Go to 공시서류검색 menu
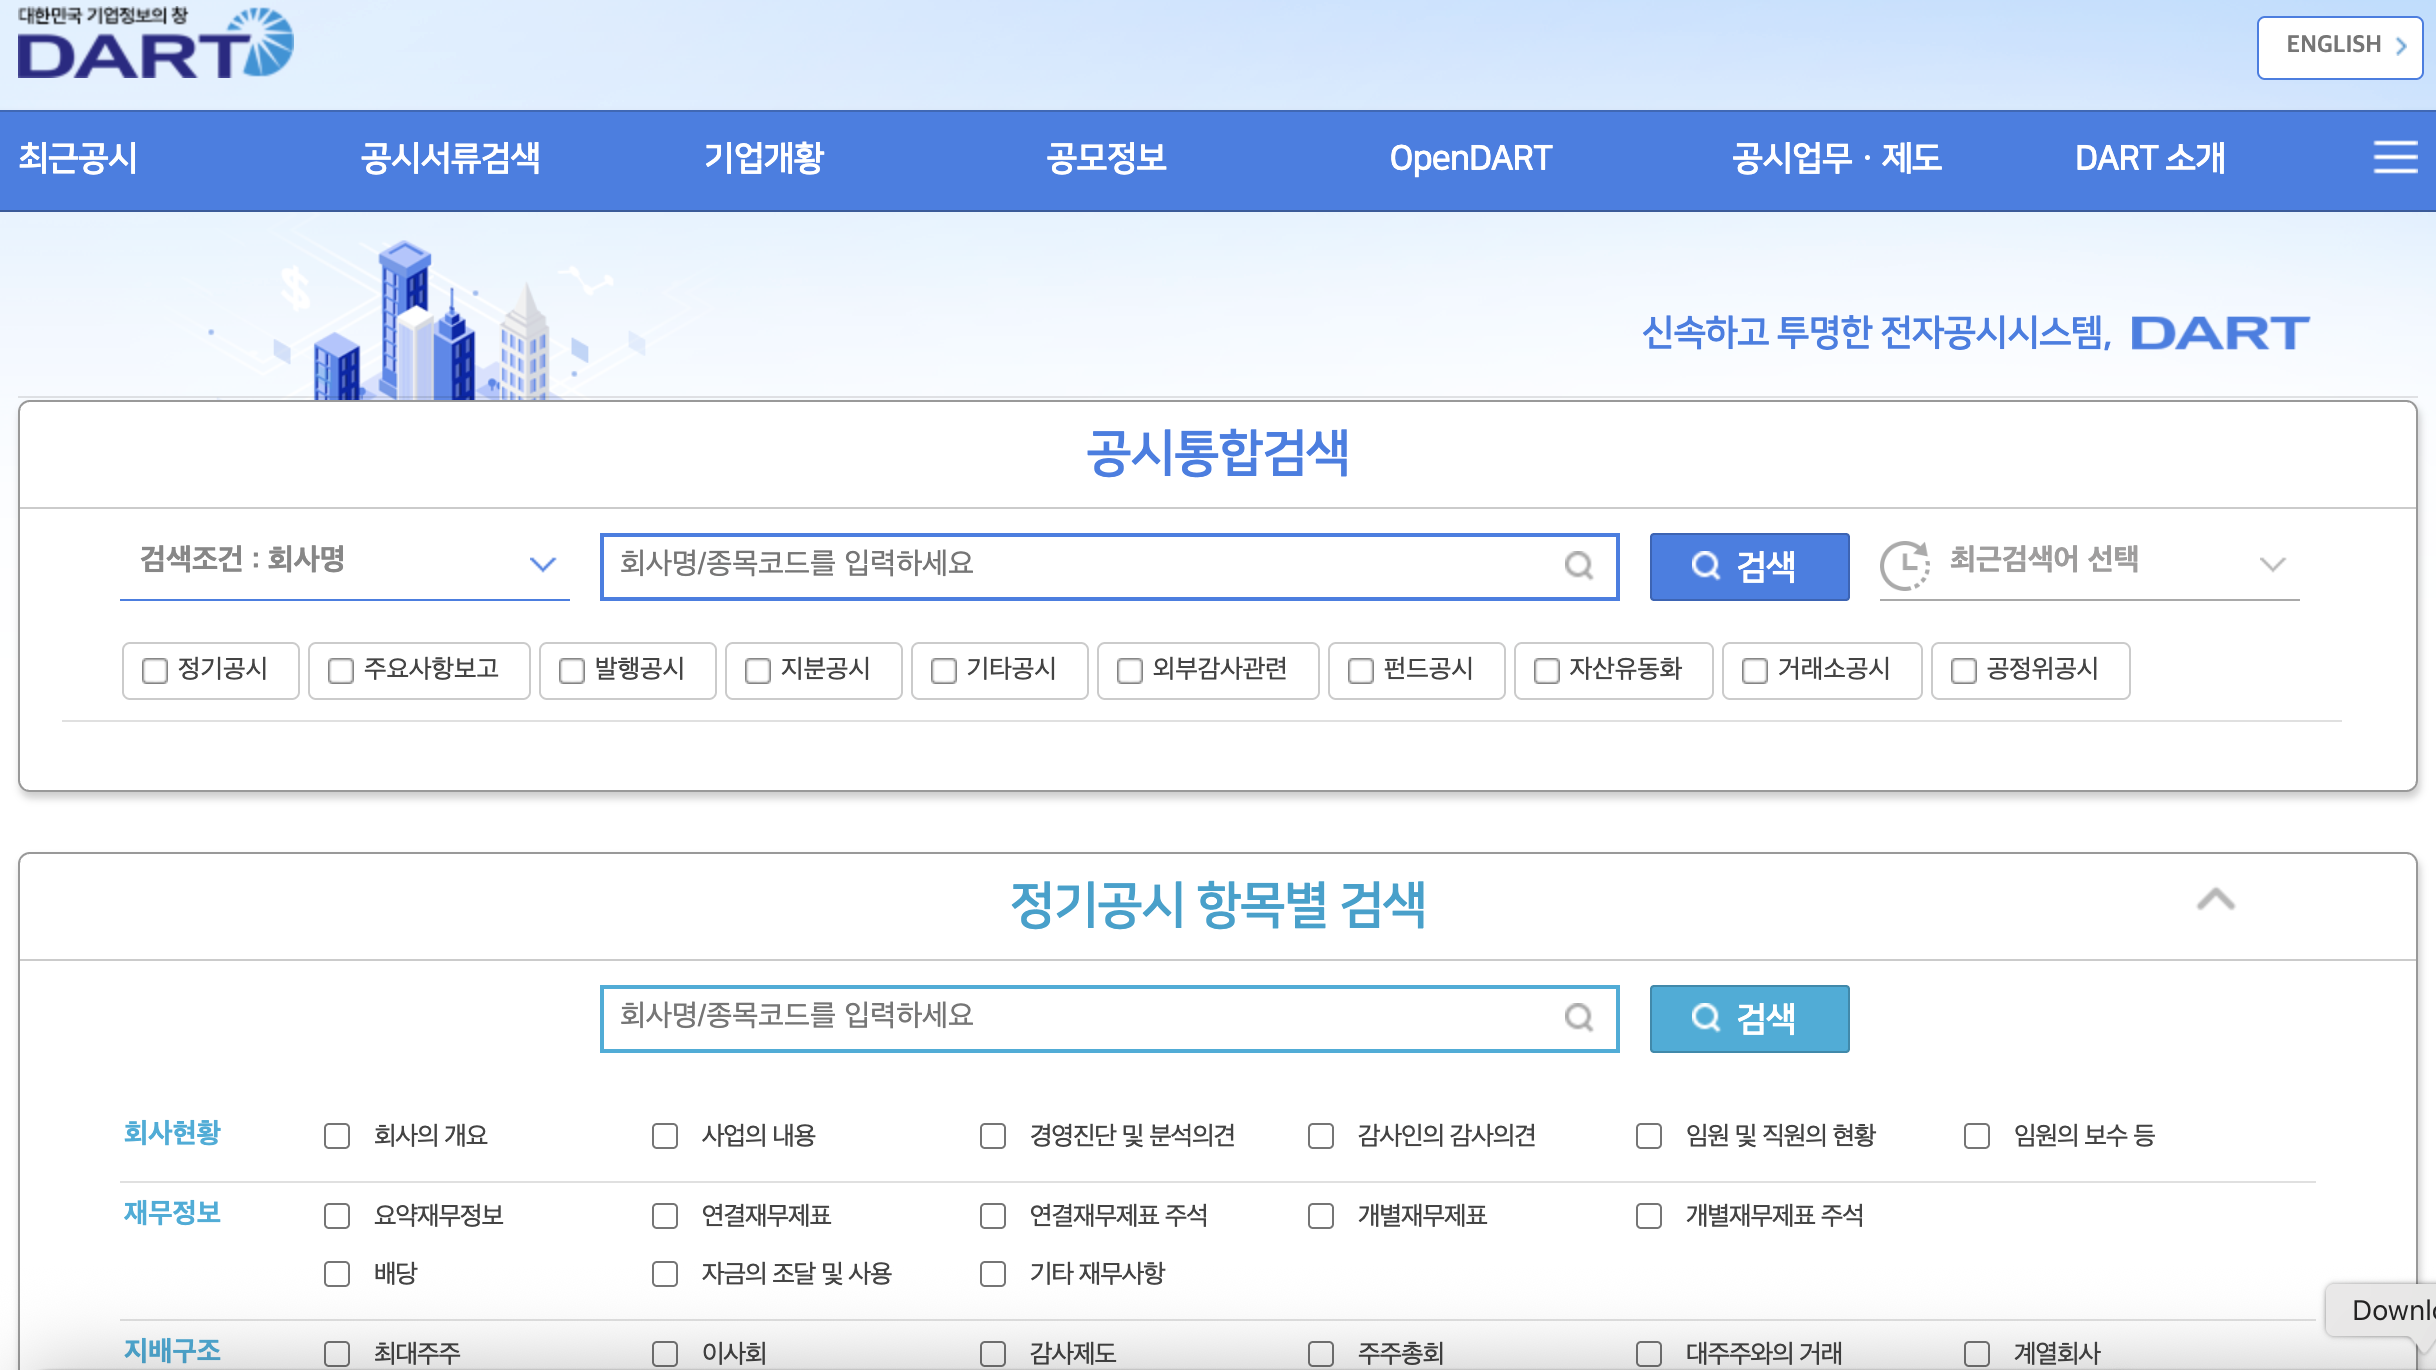2436x1370 pixels. click(452, 158)
